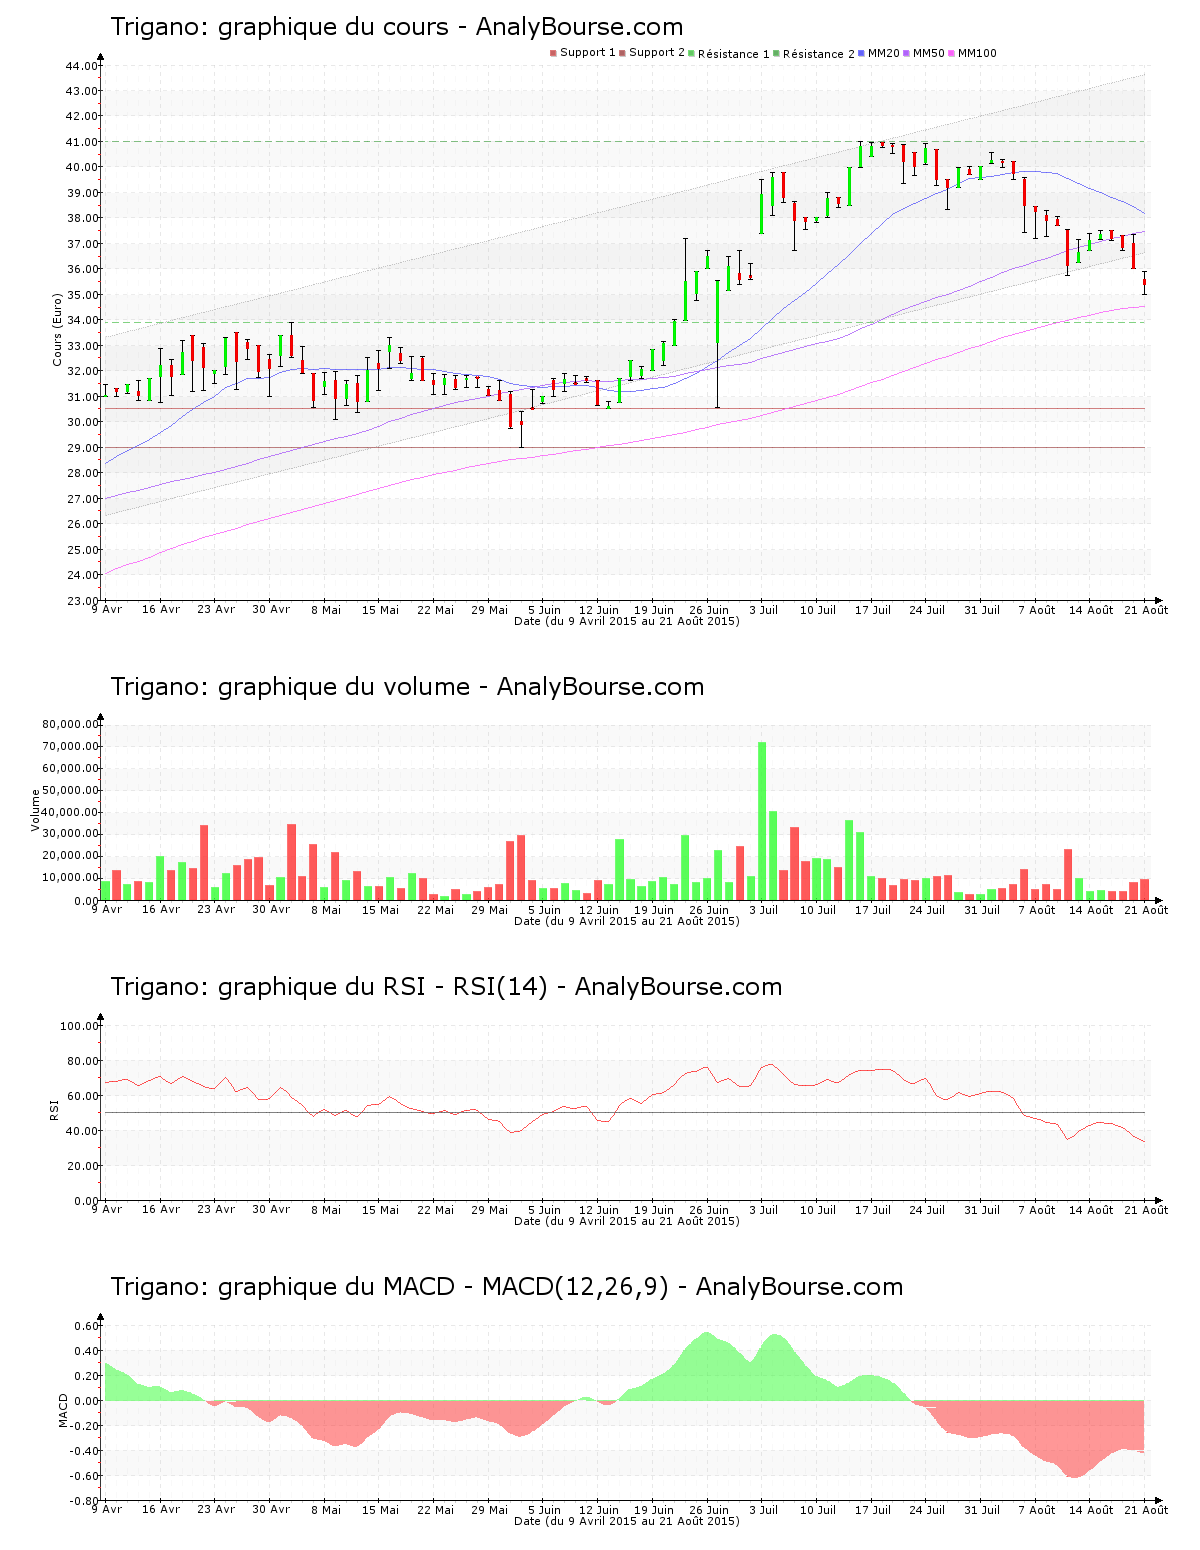Click '14 Août' date on MACD chart axis
Viewport: 1200px width, 1550px height.
(1091, 1510)
